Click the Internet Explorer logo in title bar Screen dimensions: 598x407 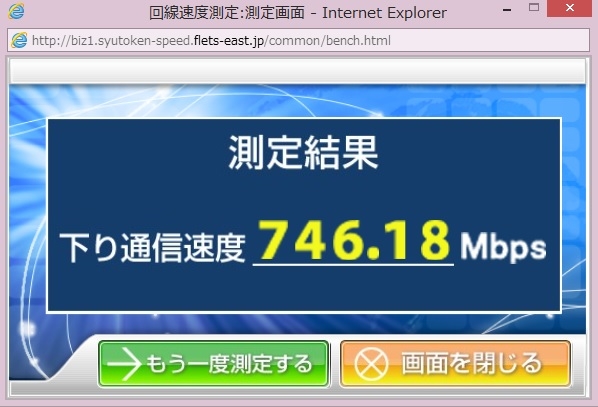(16, 11)
